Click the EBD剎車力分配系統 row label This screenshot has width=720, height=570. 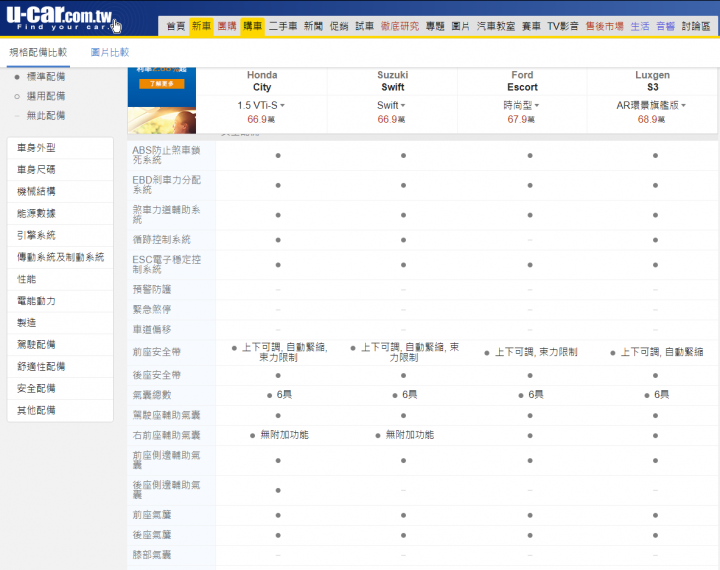(166, 185)
